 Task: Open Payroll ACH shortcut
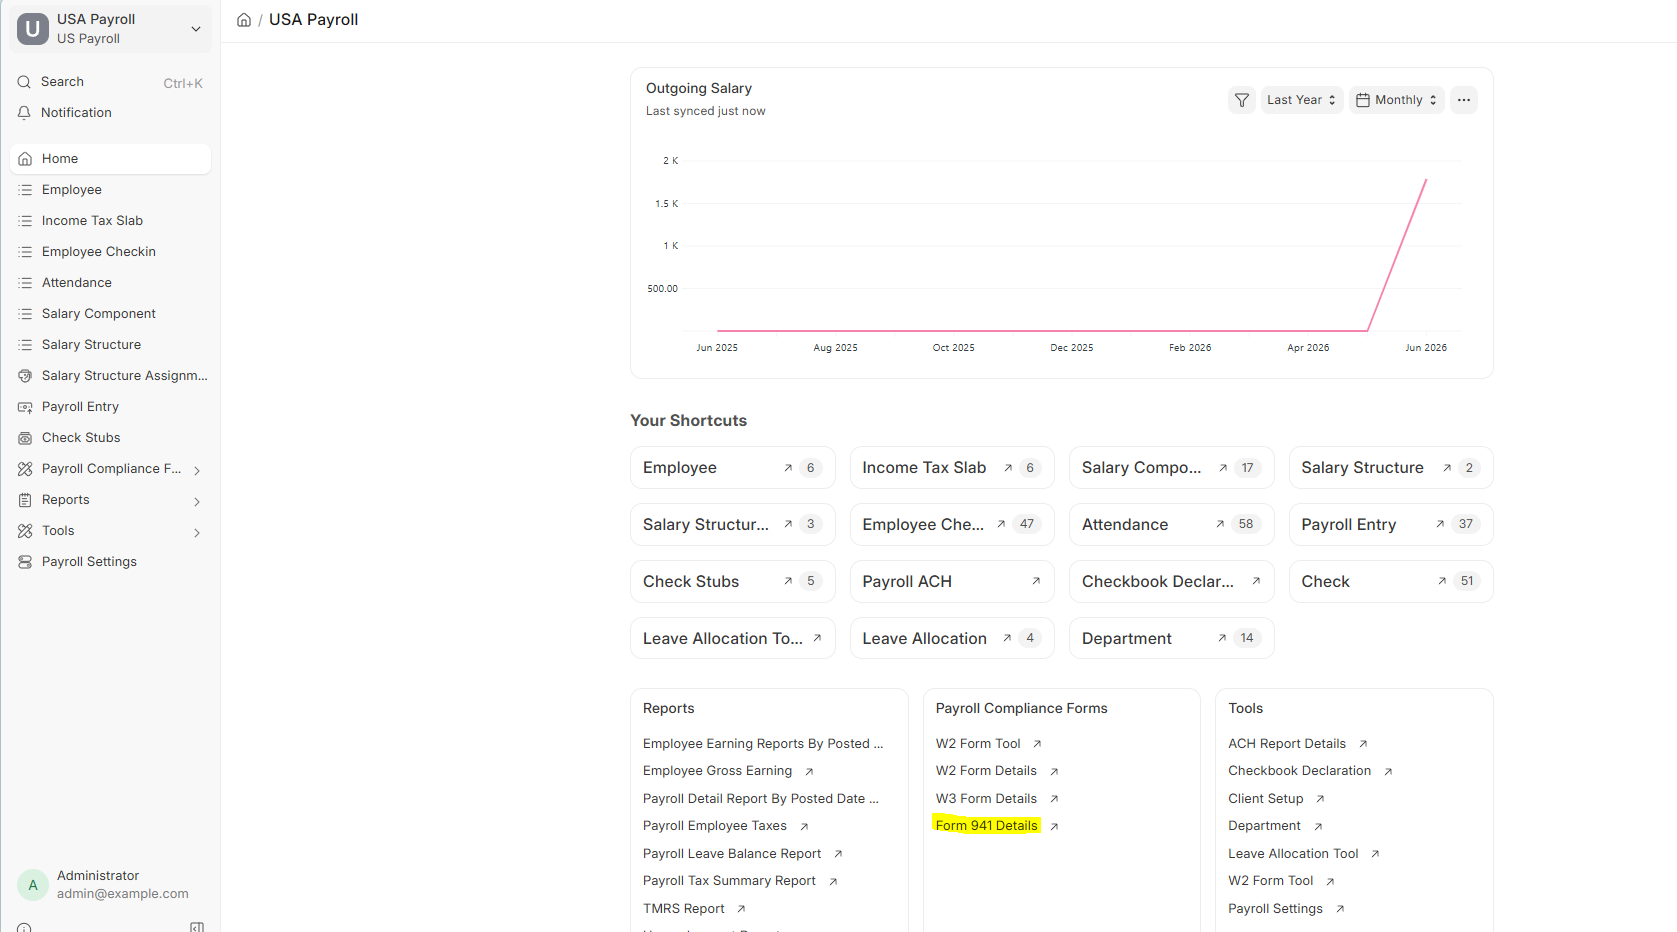coord(952,581)
